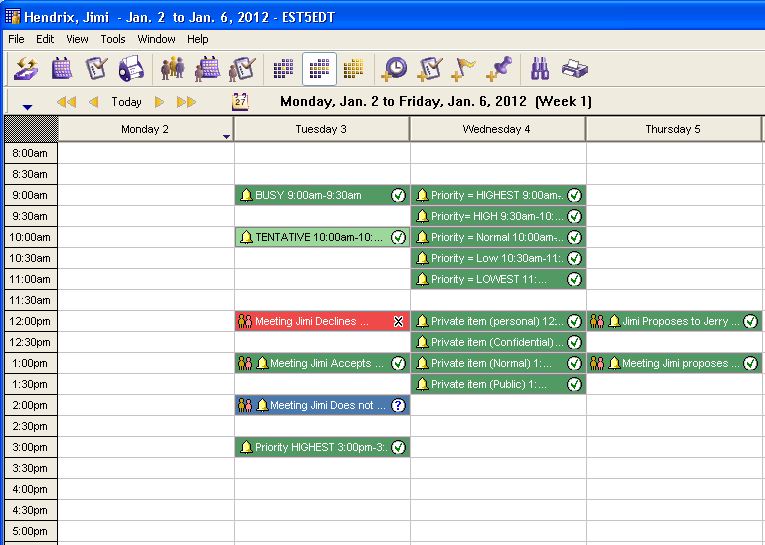Select the Wednesday 4 column header
This screenshot has height=545, width=765.
(498, 129)
